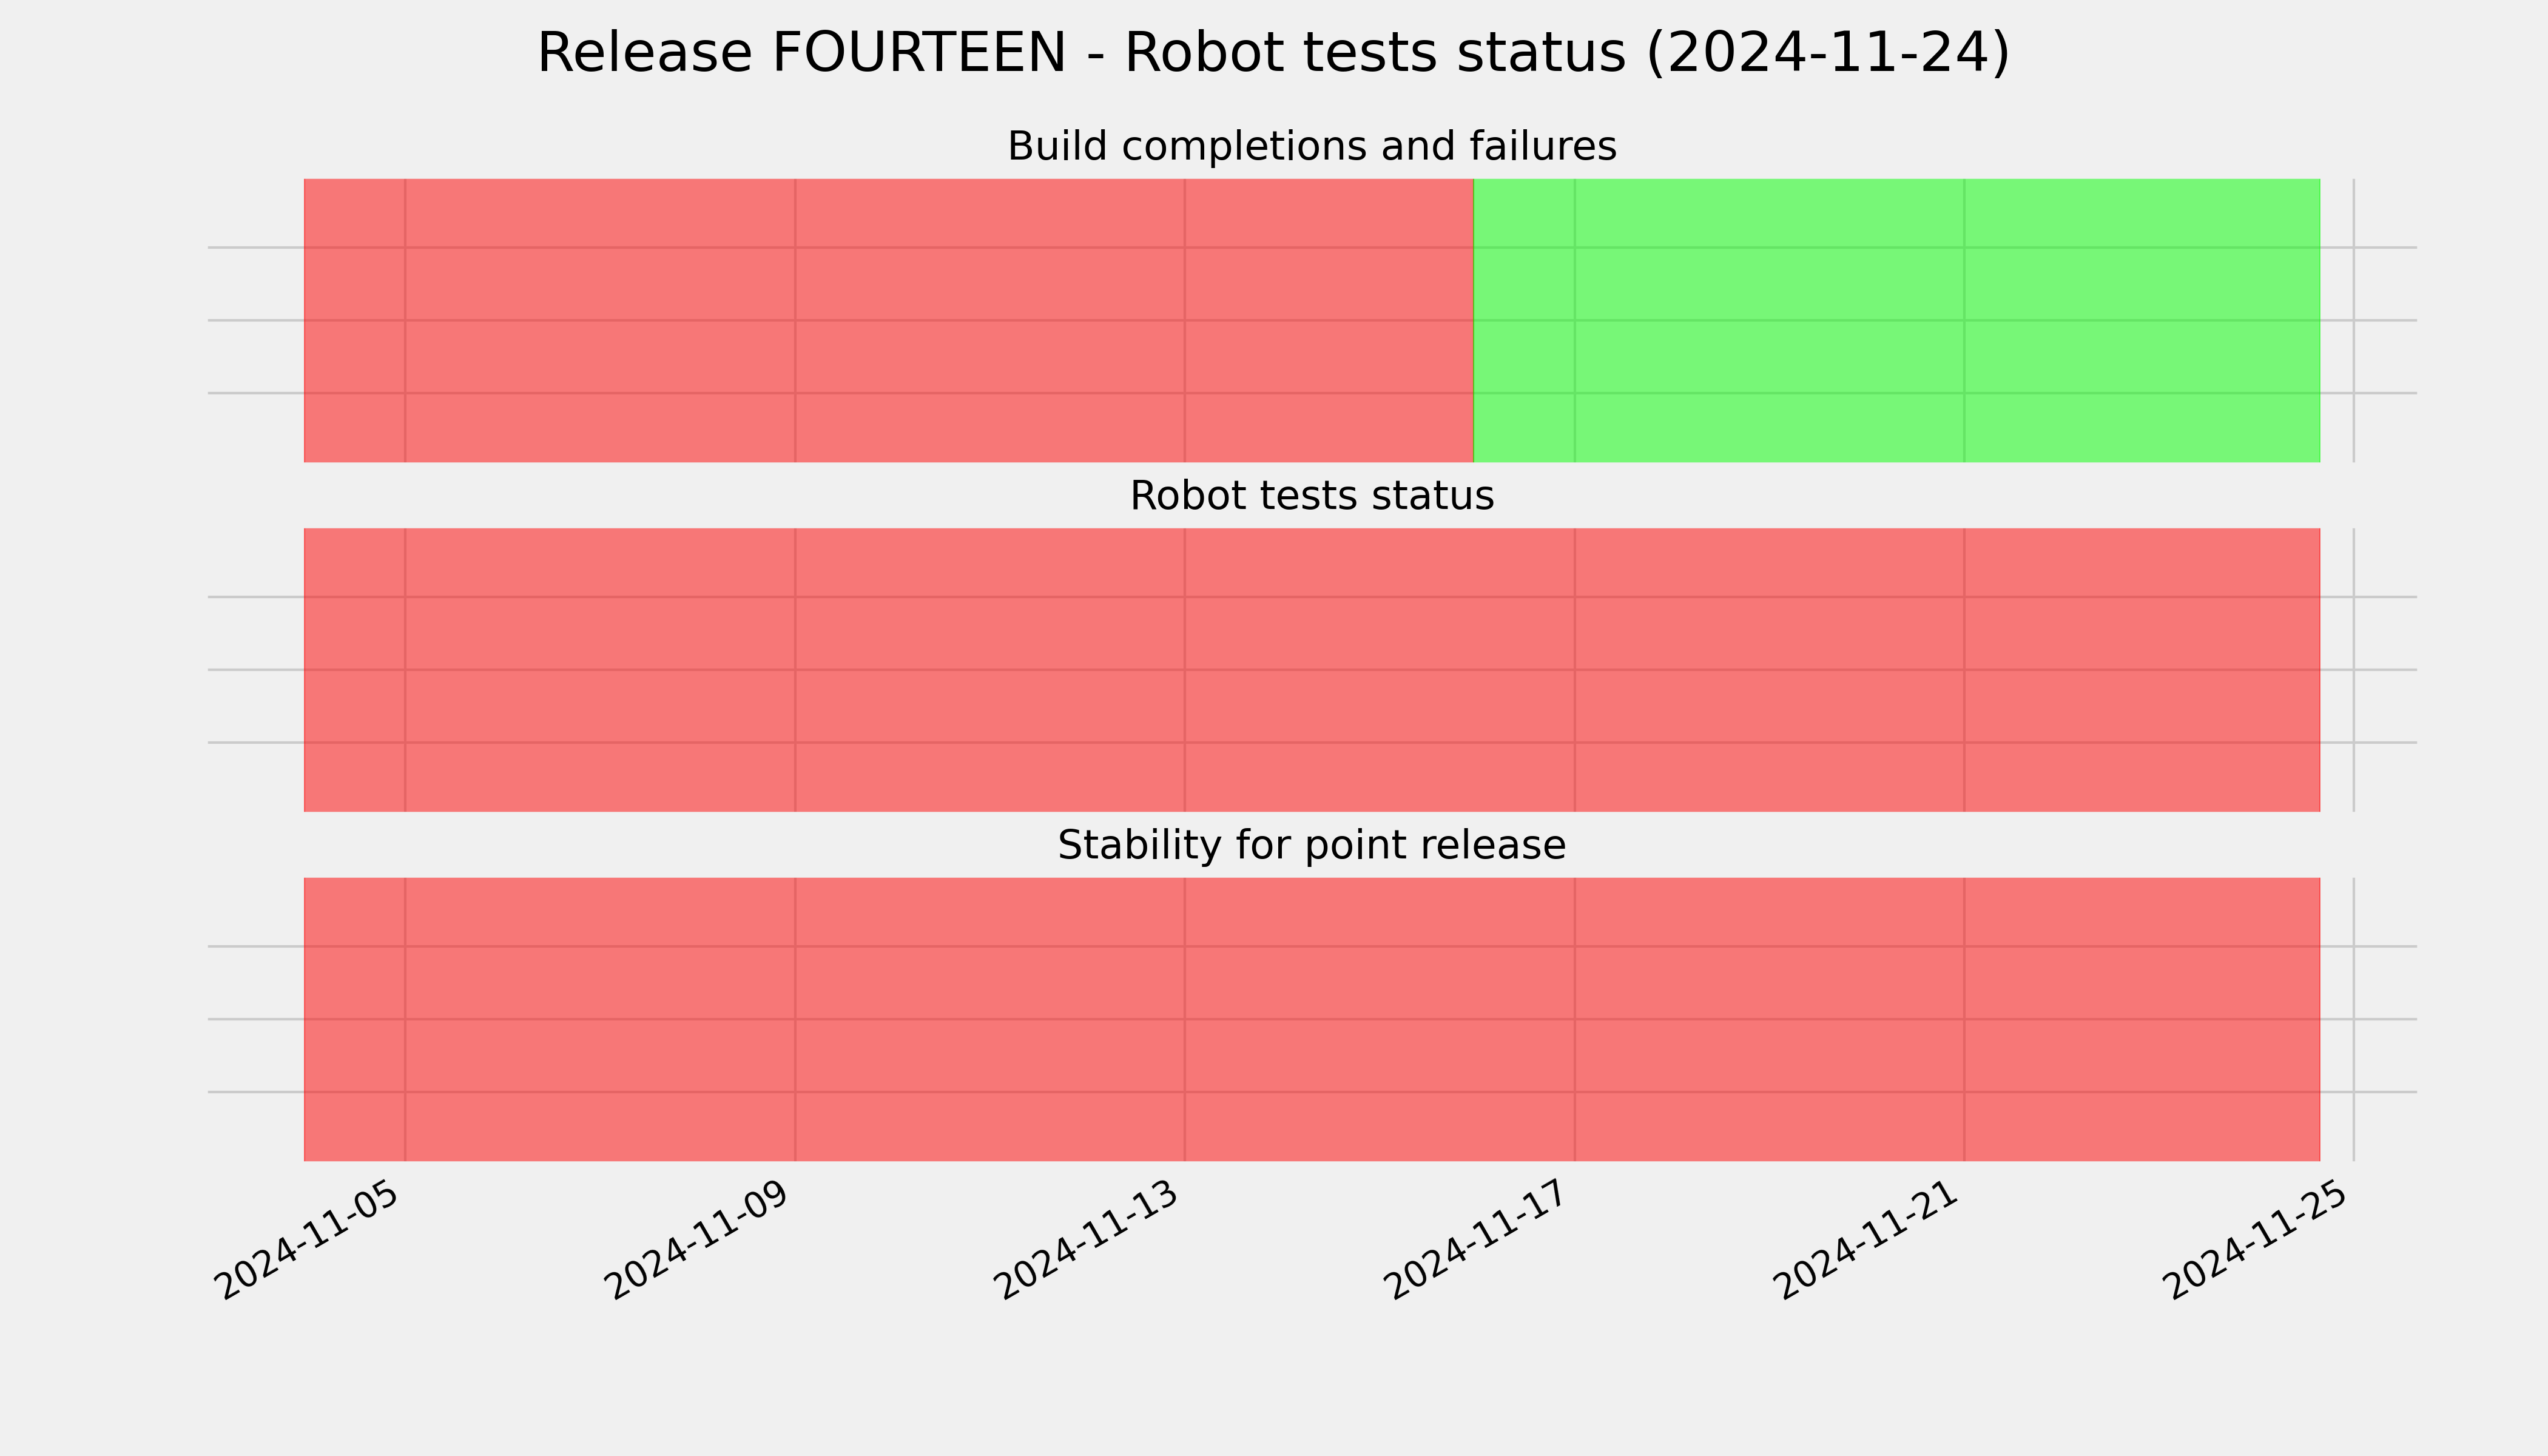Click the middle 'Robot tests status' subplot title
The width and height of the screenshot is (2548, 1456).
1311,496
